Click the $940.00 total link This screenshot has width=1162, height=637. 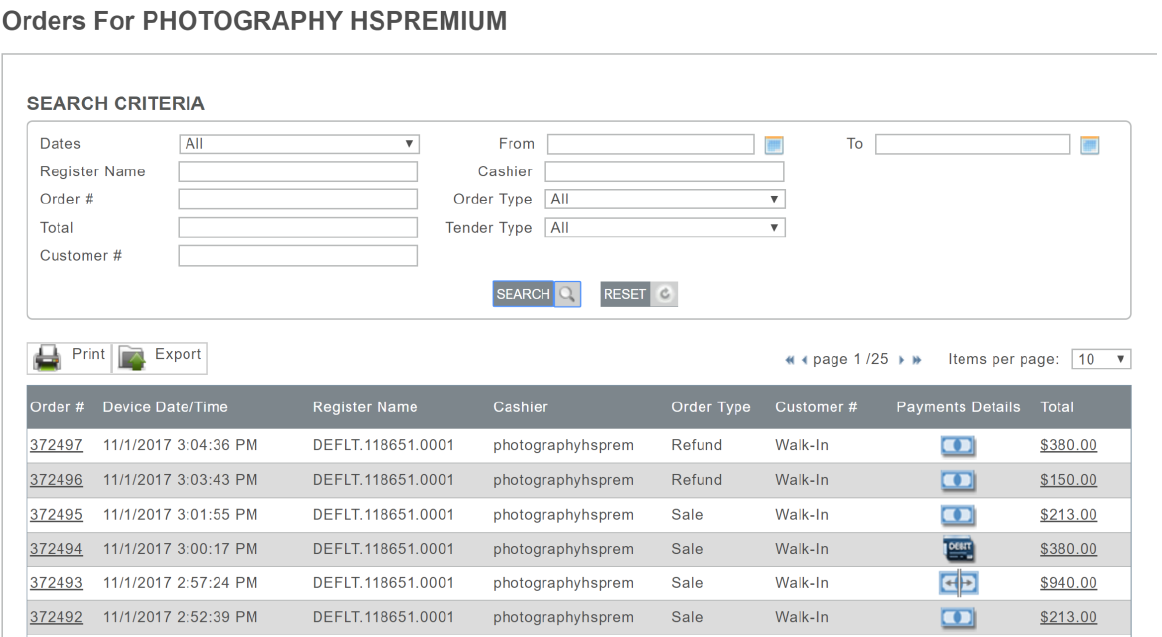(x=1068, y=583)
